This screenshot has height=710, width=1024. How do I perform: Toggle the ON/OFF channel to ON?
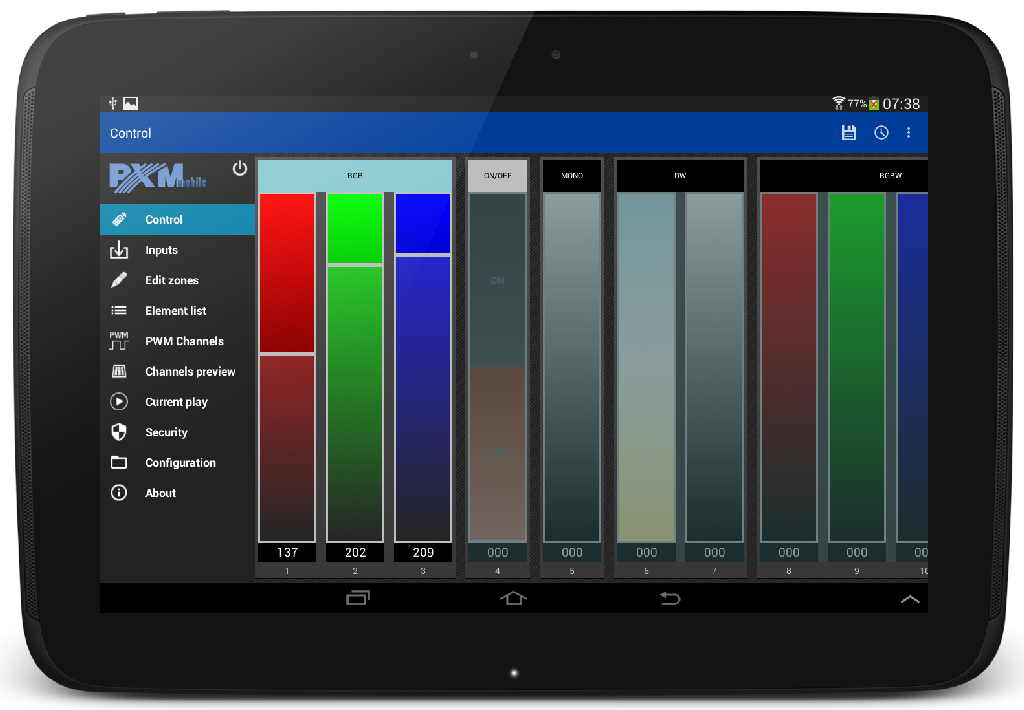(x=496, y=281)
